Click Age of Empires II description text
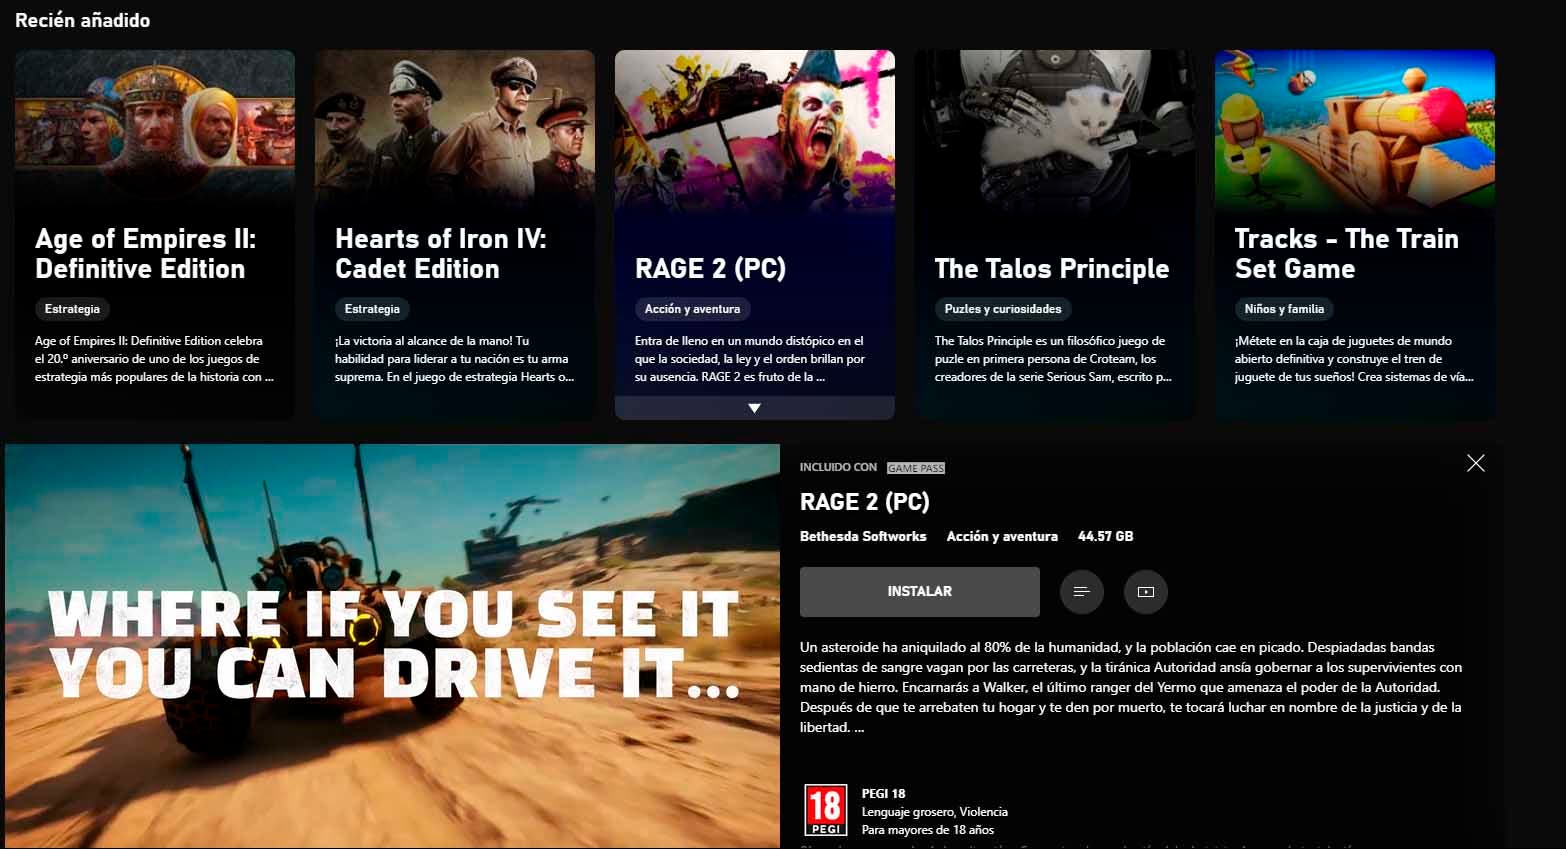 (x=154, y=359)
